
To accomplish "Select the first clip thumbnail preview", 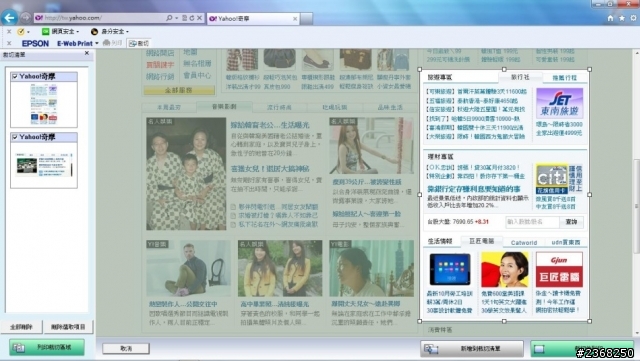I will click(x=44, y=104).
